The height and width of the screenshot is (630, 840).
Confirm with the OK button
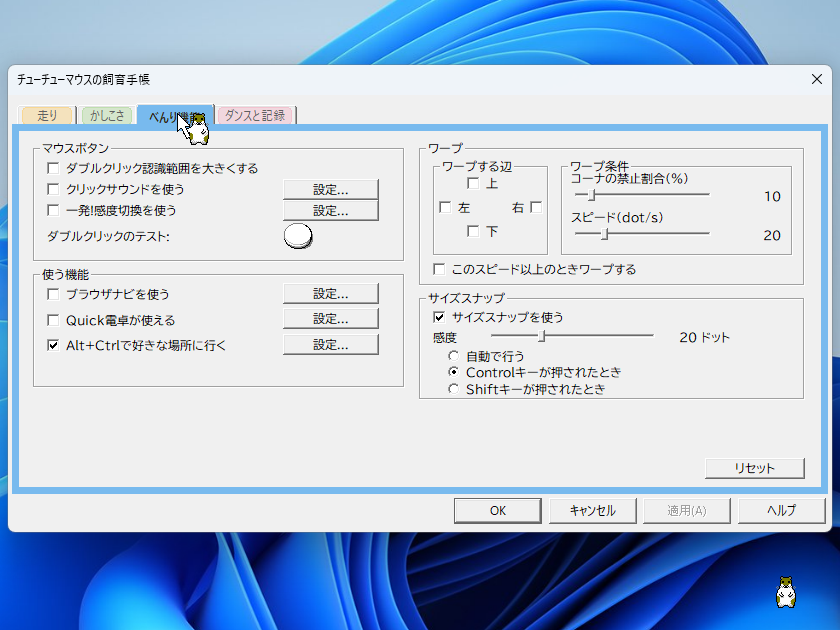498,511
